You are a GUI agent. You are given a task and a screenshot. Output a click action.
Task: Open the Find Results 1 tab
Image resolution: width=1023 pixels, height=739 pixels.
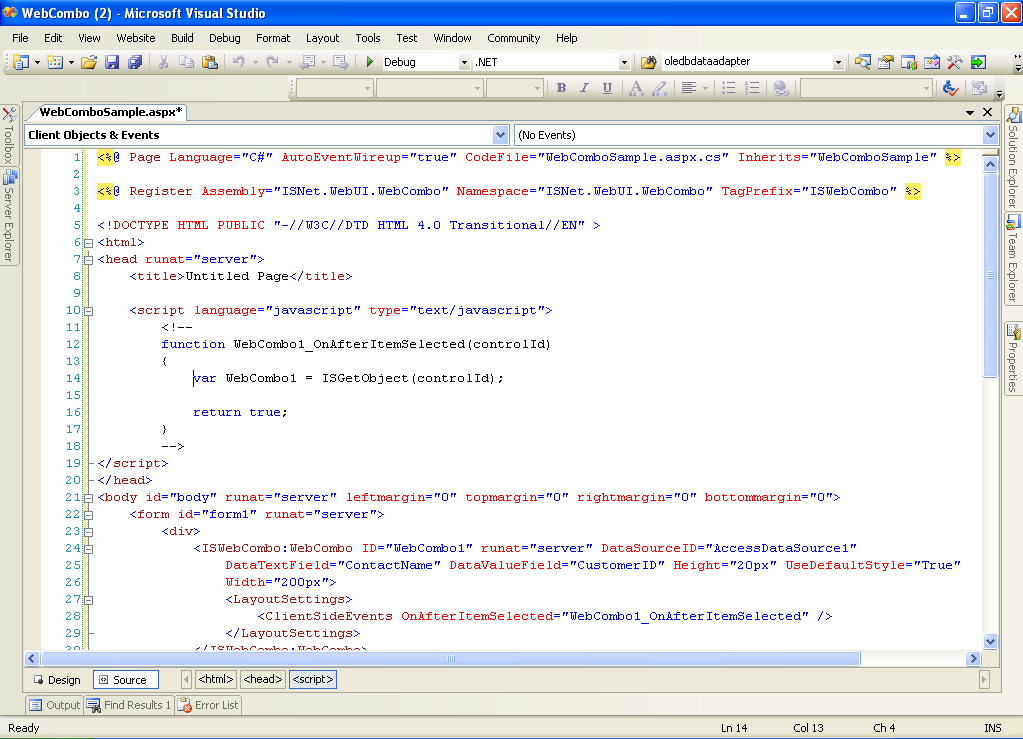(x=129, y=705)
